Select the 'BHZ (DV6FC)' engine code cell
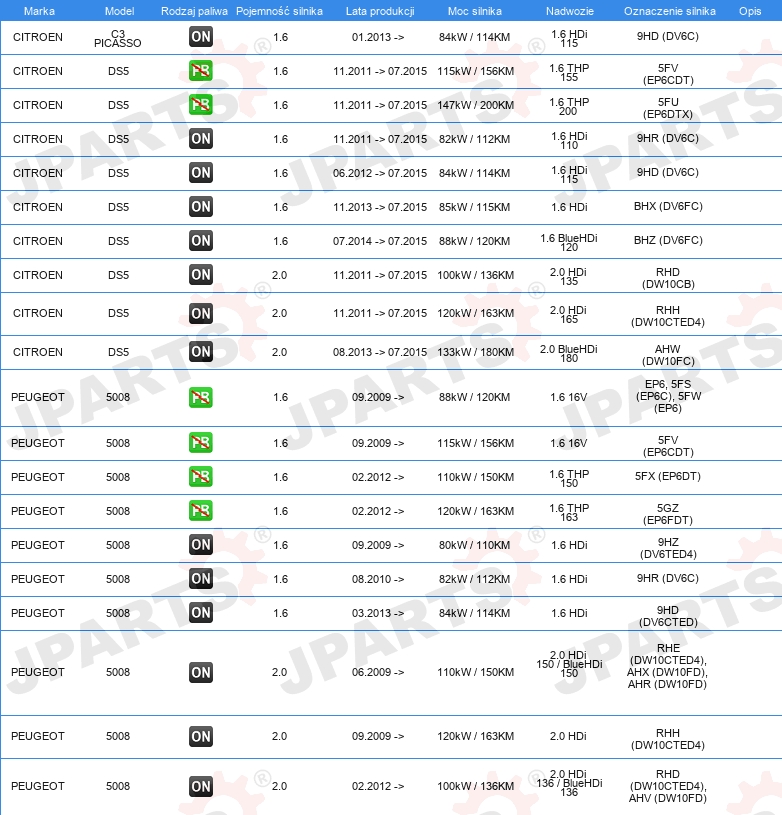Screen dimensions: 782x815 (x=668, y=240)
